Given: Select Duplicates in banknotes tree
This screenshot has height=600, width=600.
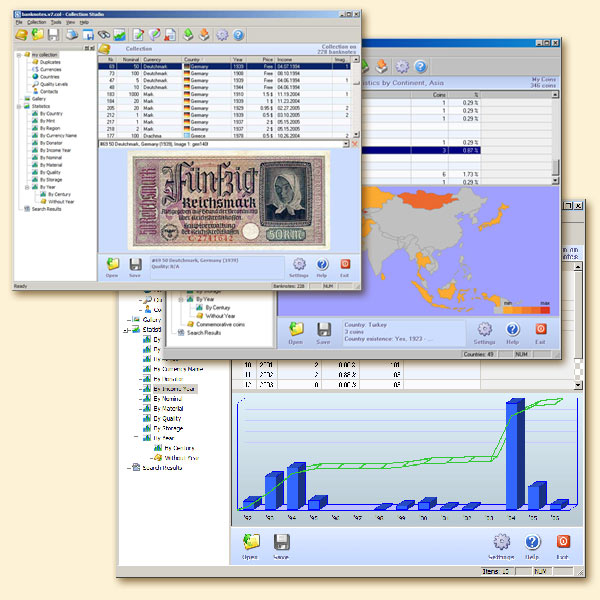Looking at the screenshot, I should [50, 62].
